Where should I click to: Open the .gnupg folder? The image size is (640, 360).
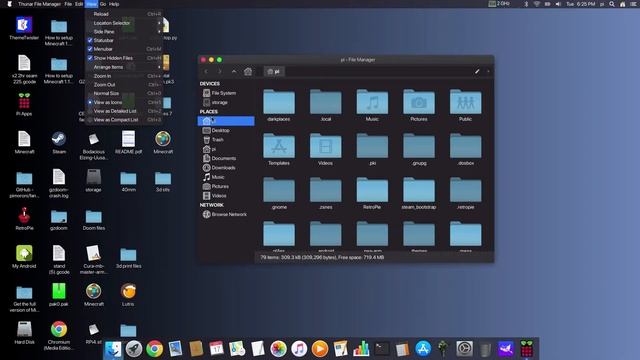[x=418, y=146]
